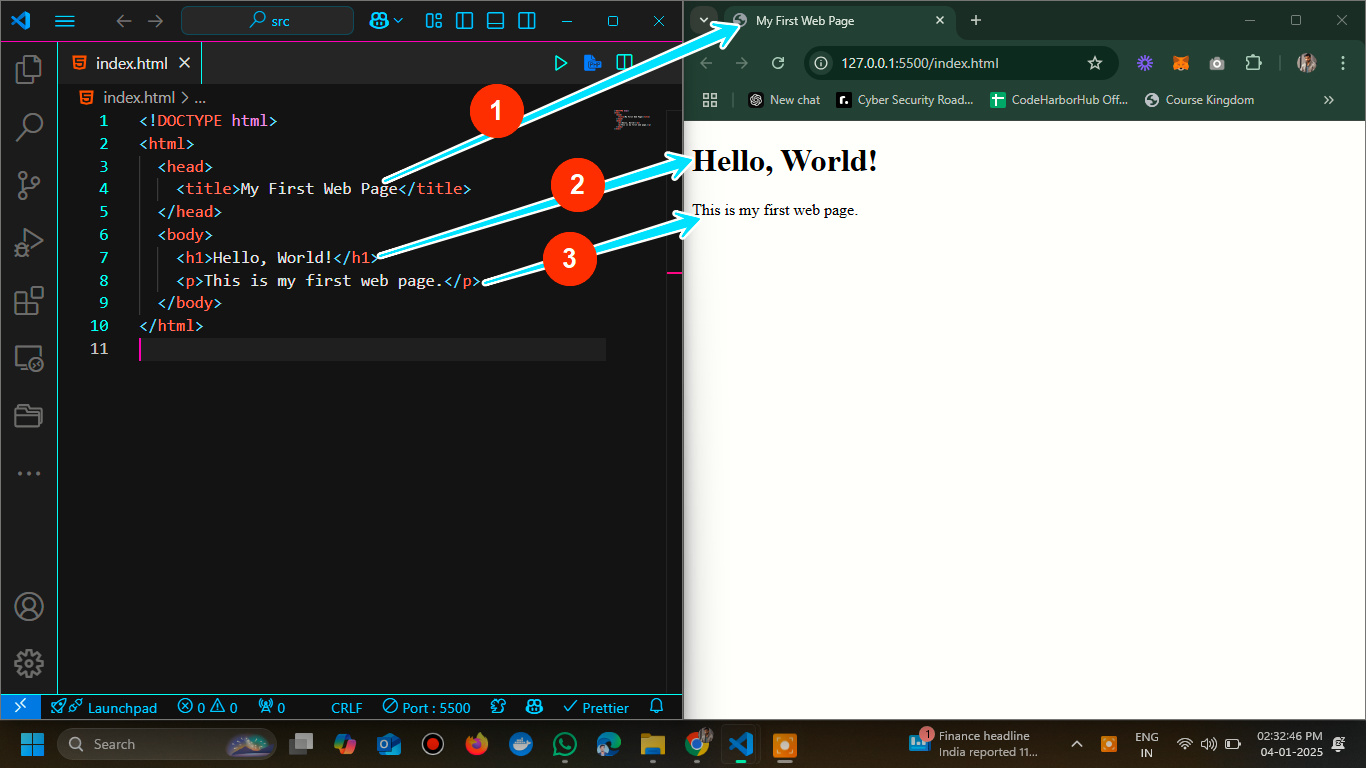Click the Search icon in the activity bar
This screenshot has width=1366, height=768.
click(28, 127)
